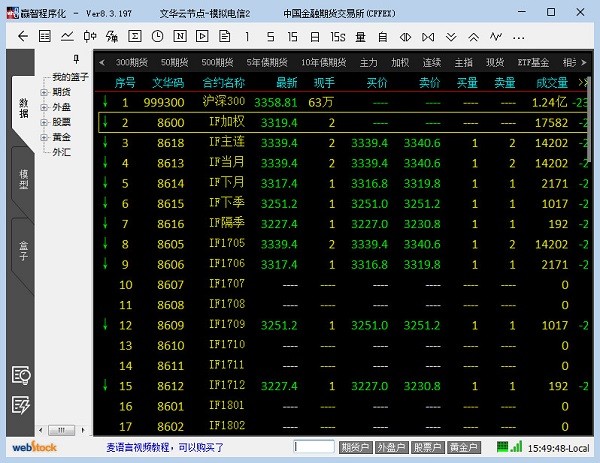Select the IF1709 contract row
This screenshot has height=463, width=600.
[341, 325]
